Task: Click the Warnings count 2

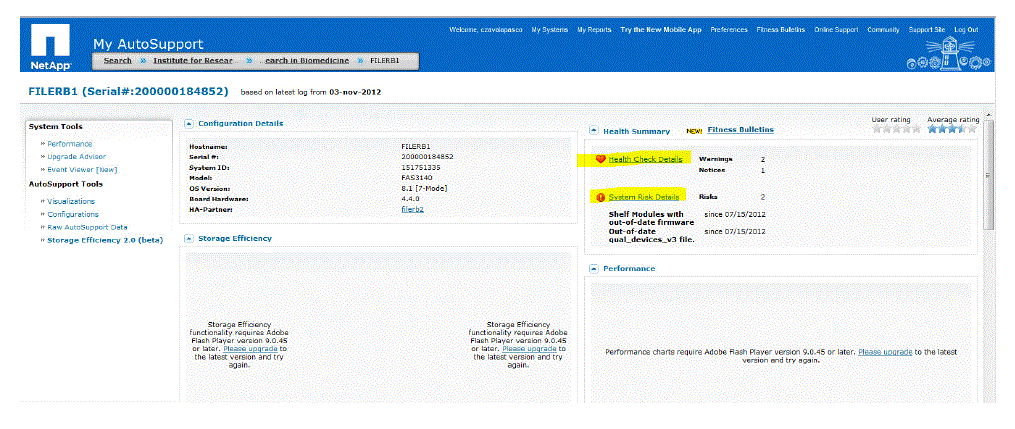Action: [x=763, y=159]
